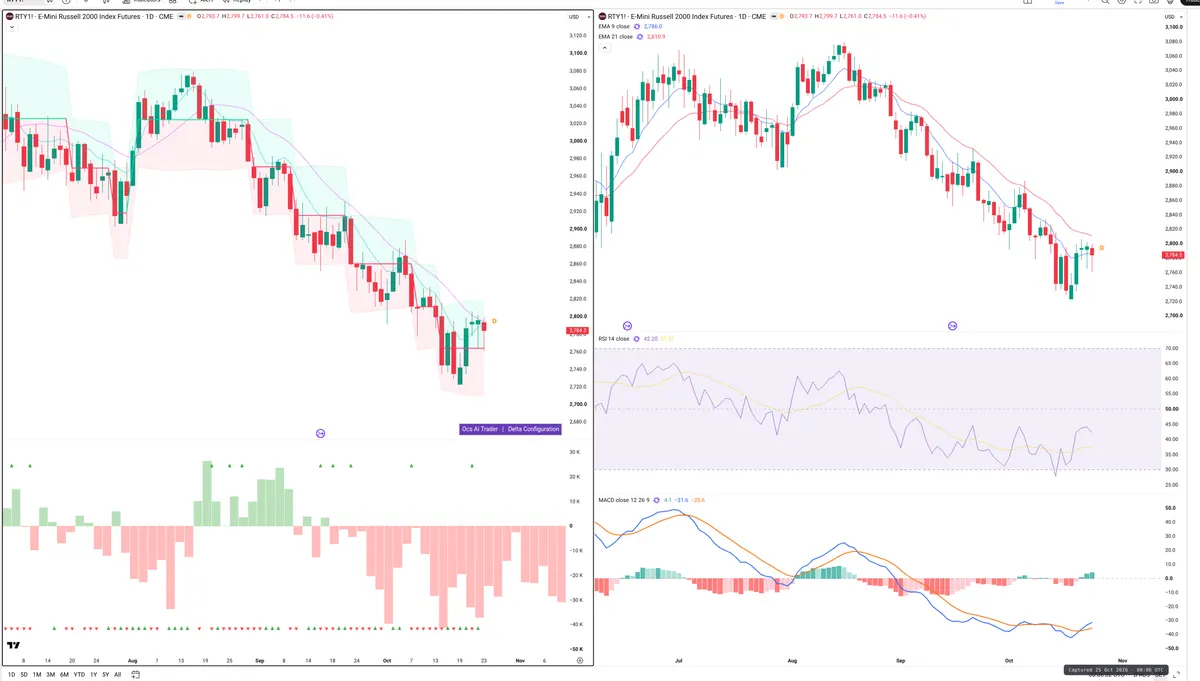Click the second purple event marker on right chart
1200x681 pixels.
pyautogui.click(x=952, y=326)
